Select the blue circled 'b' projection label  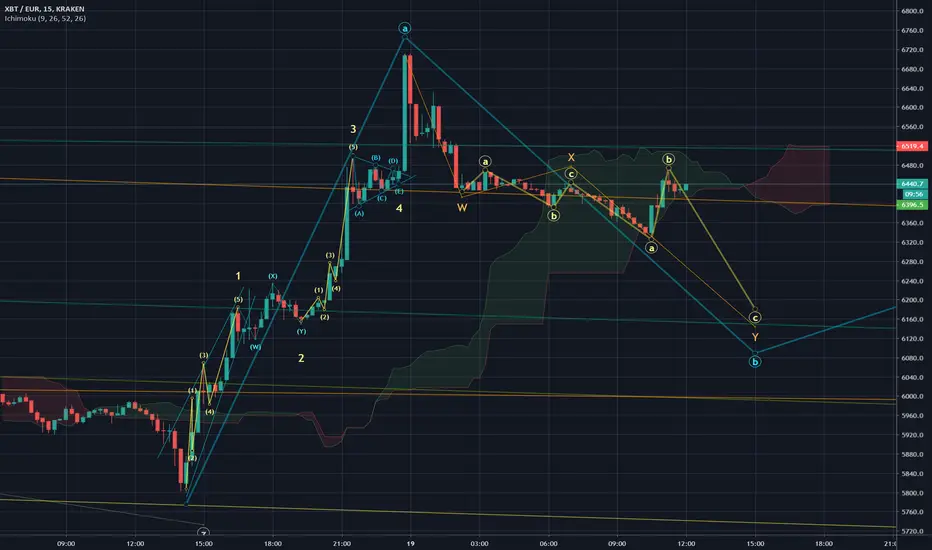pyautogui.click(x=755, y=362)
